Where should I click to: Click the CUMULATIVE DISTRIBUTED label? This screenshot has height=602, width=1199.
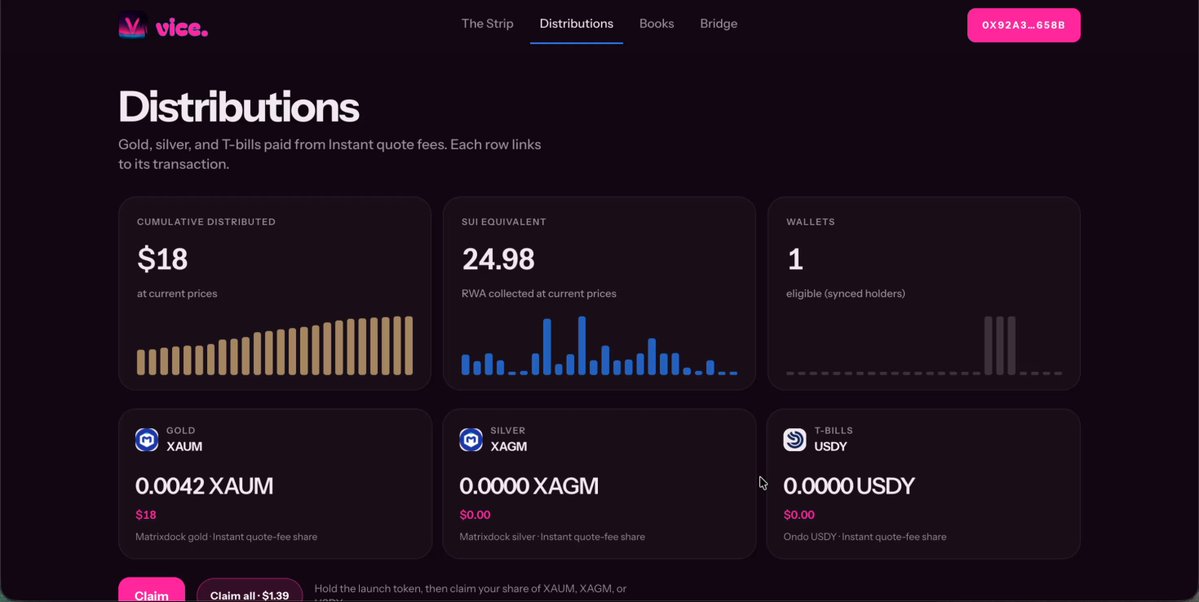pyautogui.click(x=206, y=222)
